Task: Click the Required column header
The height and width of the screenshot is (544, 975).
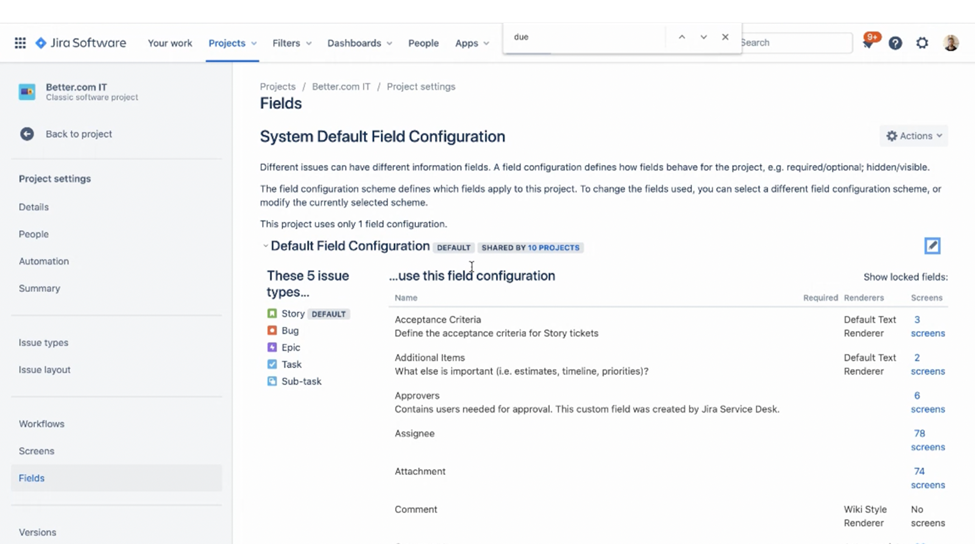Action: coord(820,298)
